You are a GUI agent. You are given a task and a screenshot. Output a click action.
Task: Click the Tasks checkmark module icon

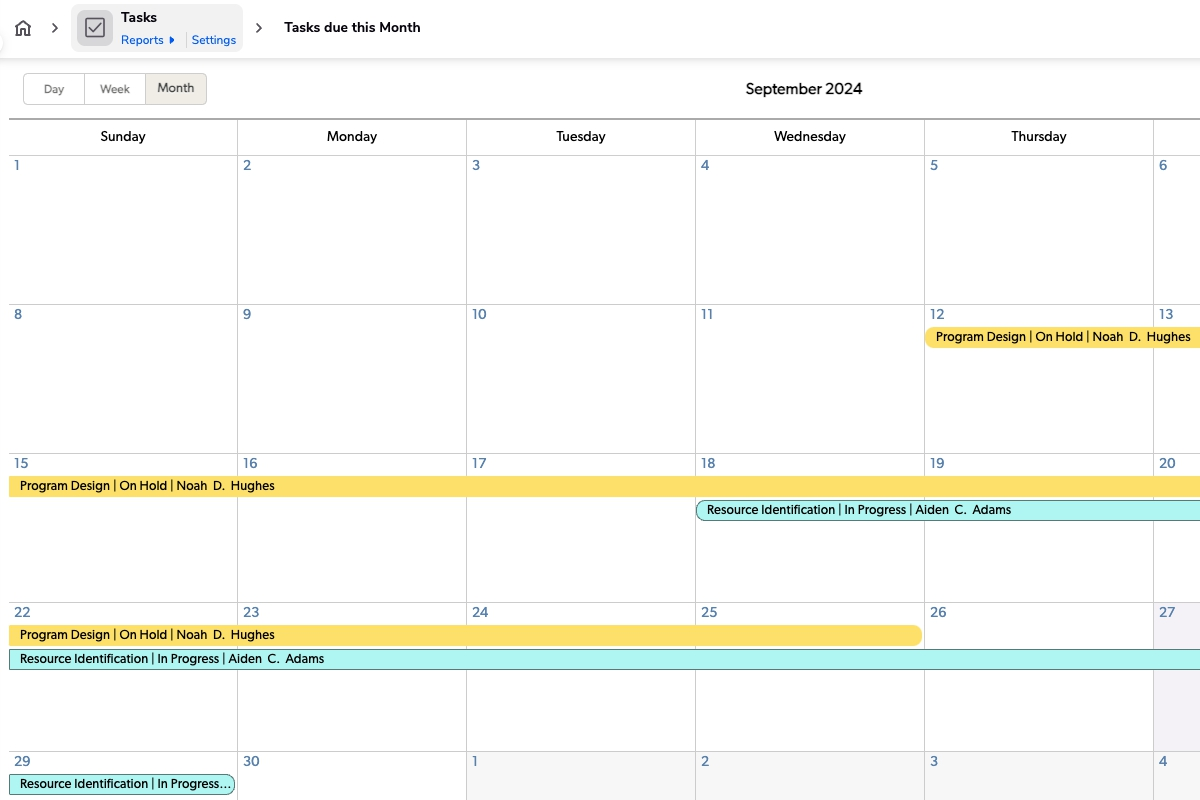[x=95, y=28]
